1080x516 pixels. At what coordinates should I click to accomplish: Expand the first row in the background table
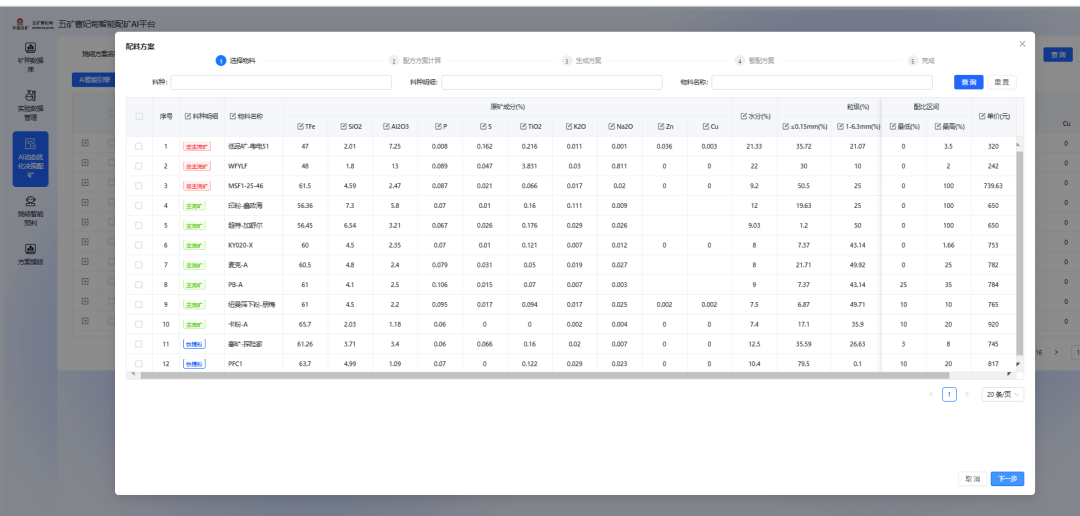[85, 143]
